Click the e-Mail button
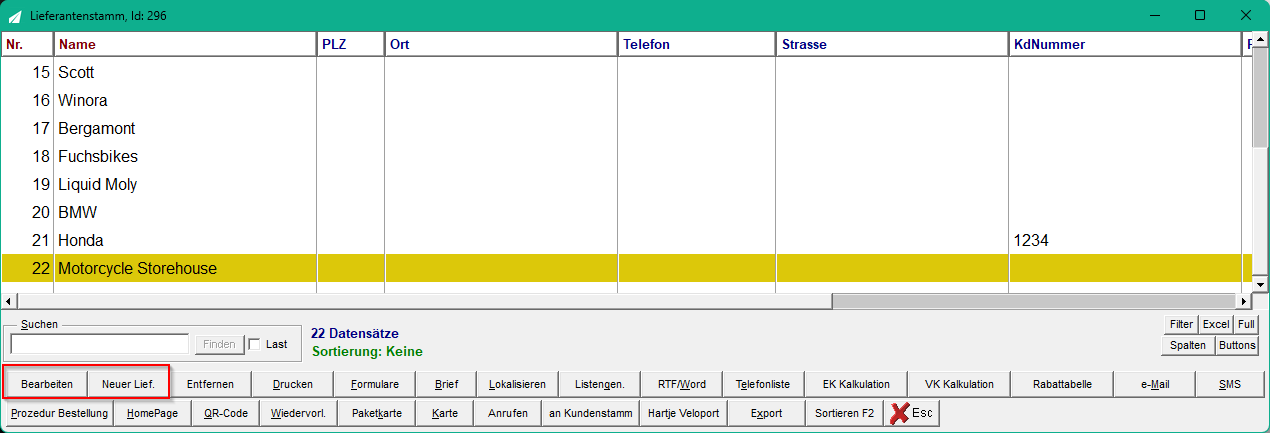The width and height of the screenshot is (1270, 433). [1154, 384]
